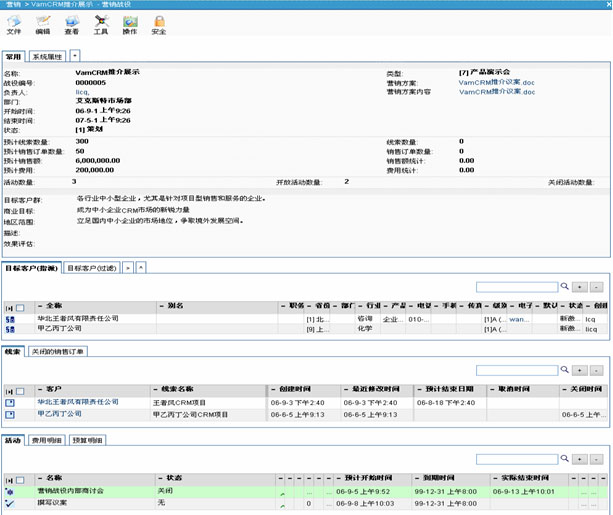Collapse the 活动 panel using minus button
This screenshot has width=613, height=515.
pos(597,460)
